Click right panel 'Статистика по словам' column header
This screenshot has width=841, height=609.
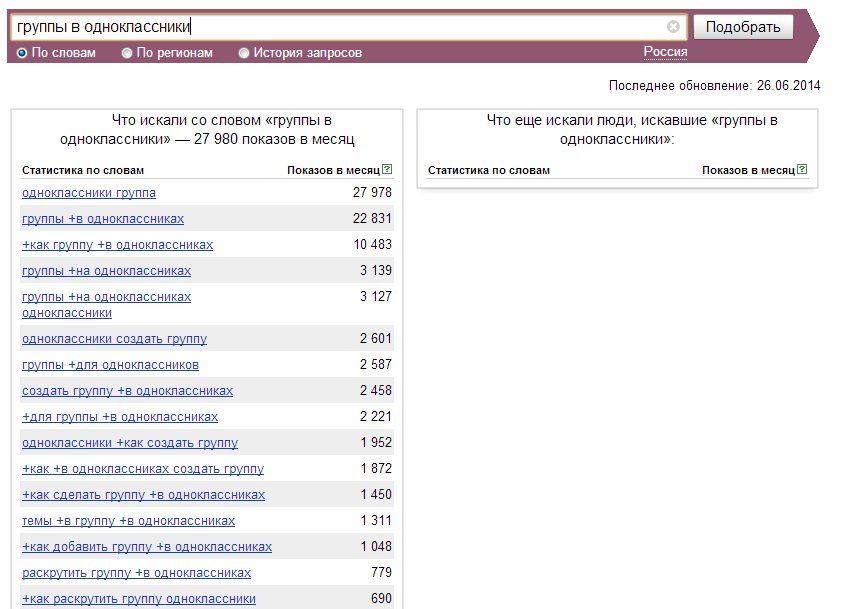coord(489,170)
